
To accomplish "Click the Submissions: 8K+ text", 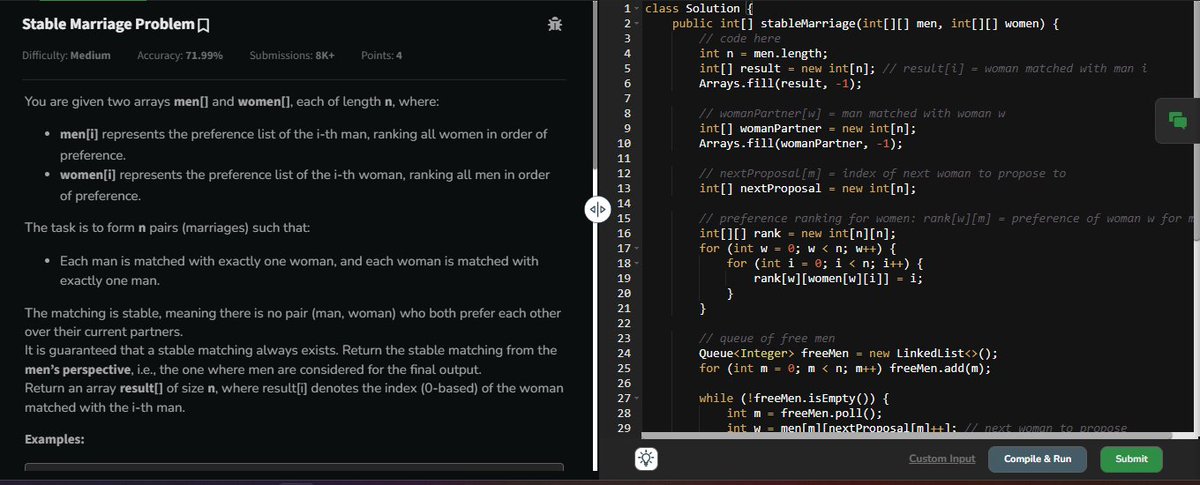I will pyautogui.click(x=292, y=54).
